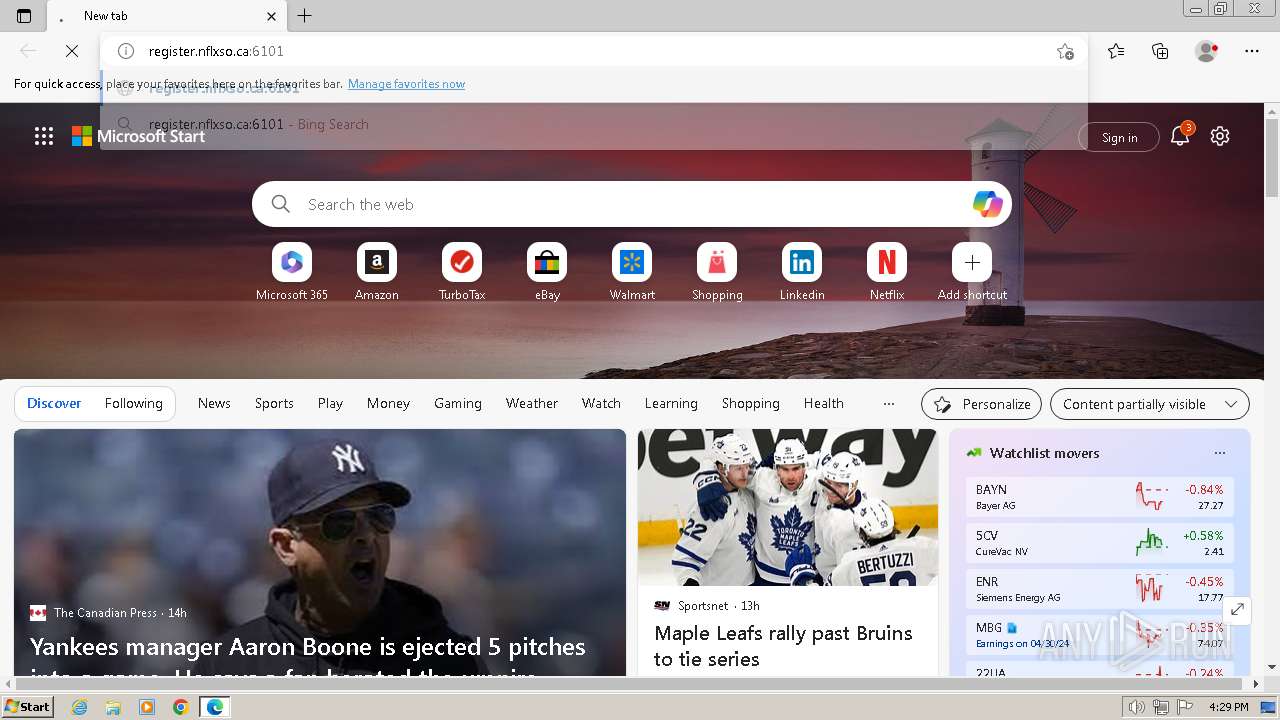Show more feed categories ellipsis
Image resolution: width=1280 pixels, height=720 pixels.
click(889, 404)
